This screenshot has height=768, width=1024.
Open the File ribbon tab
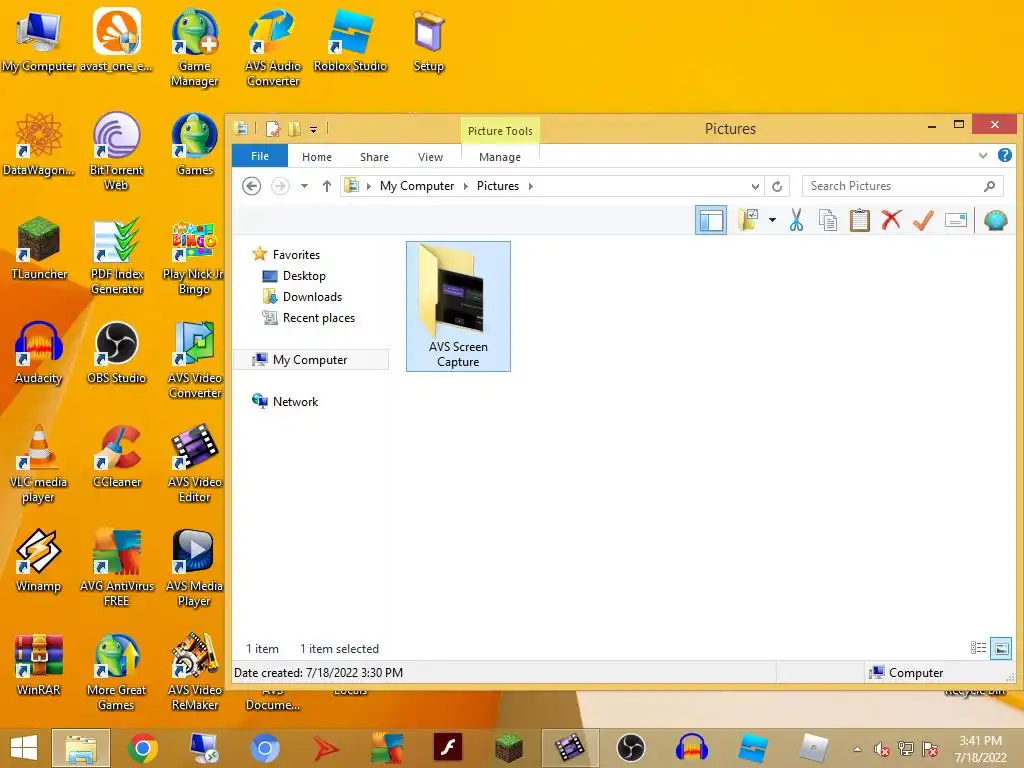pyautogui.click(x=260, y=156)
